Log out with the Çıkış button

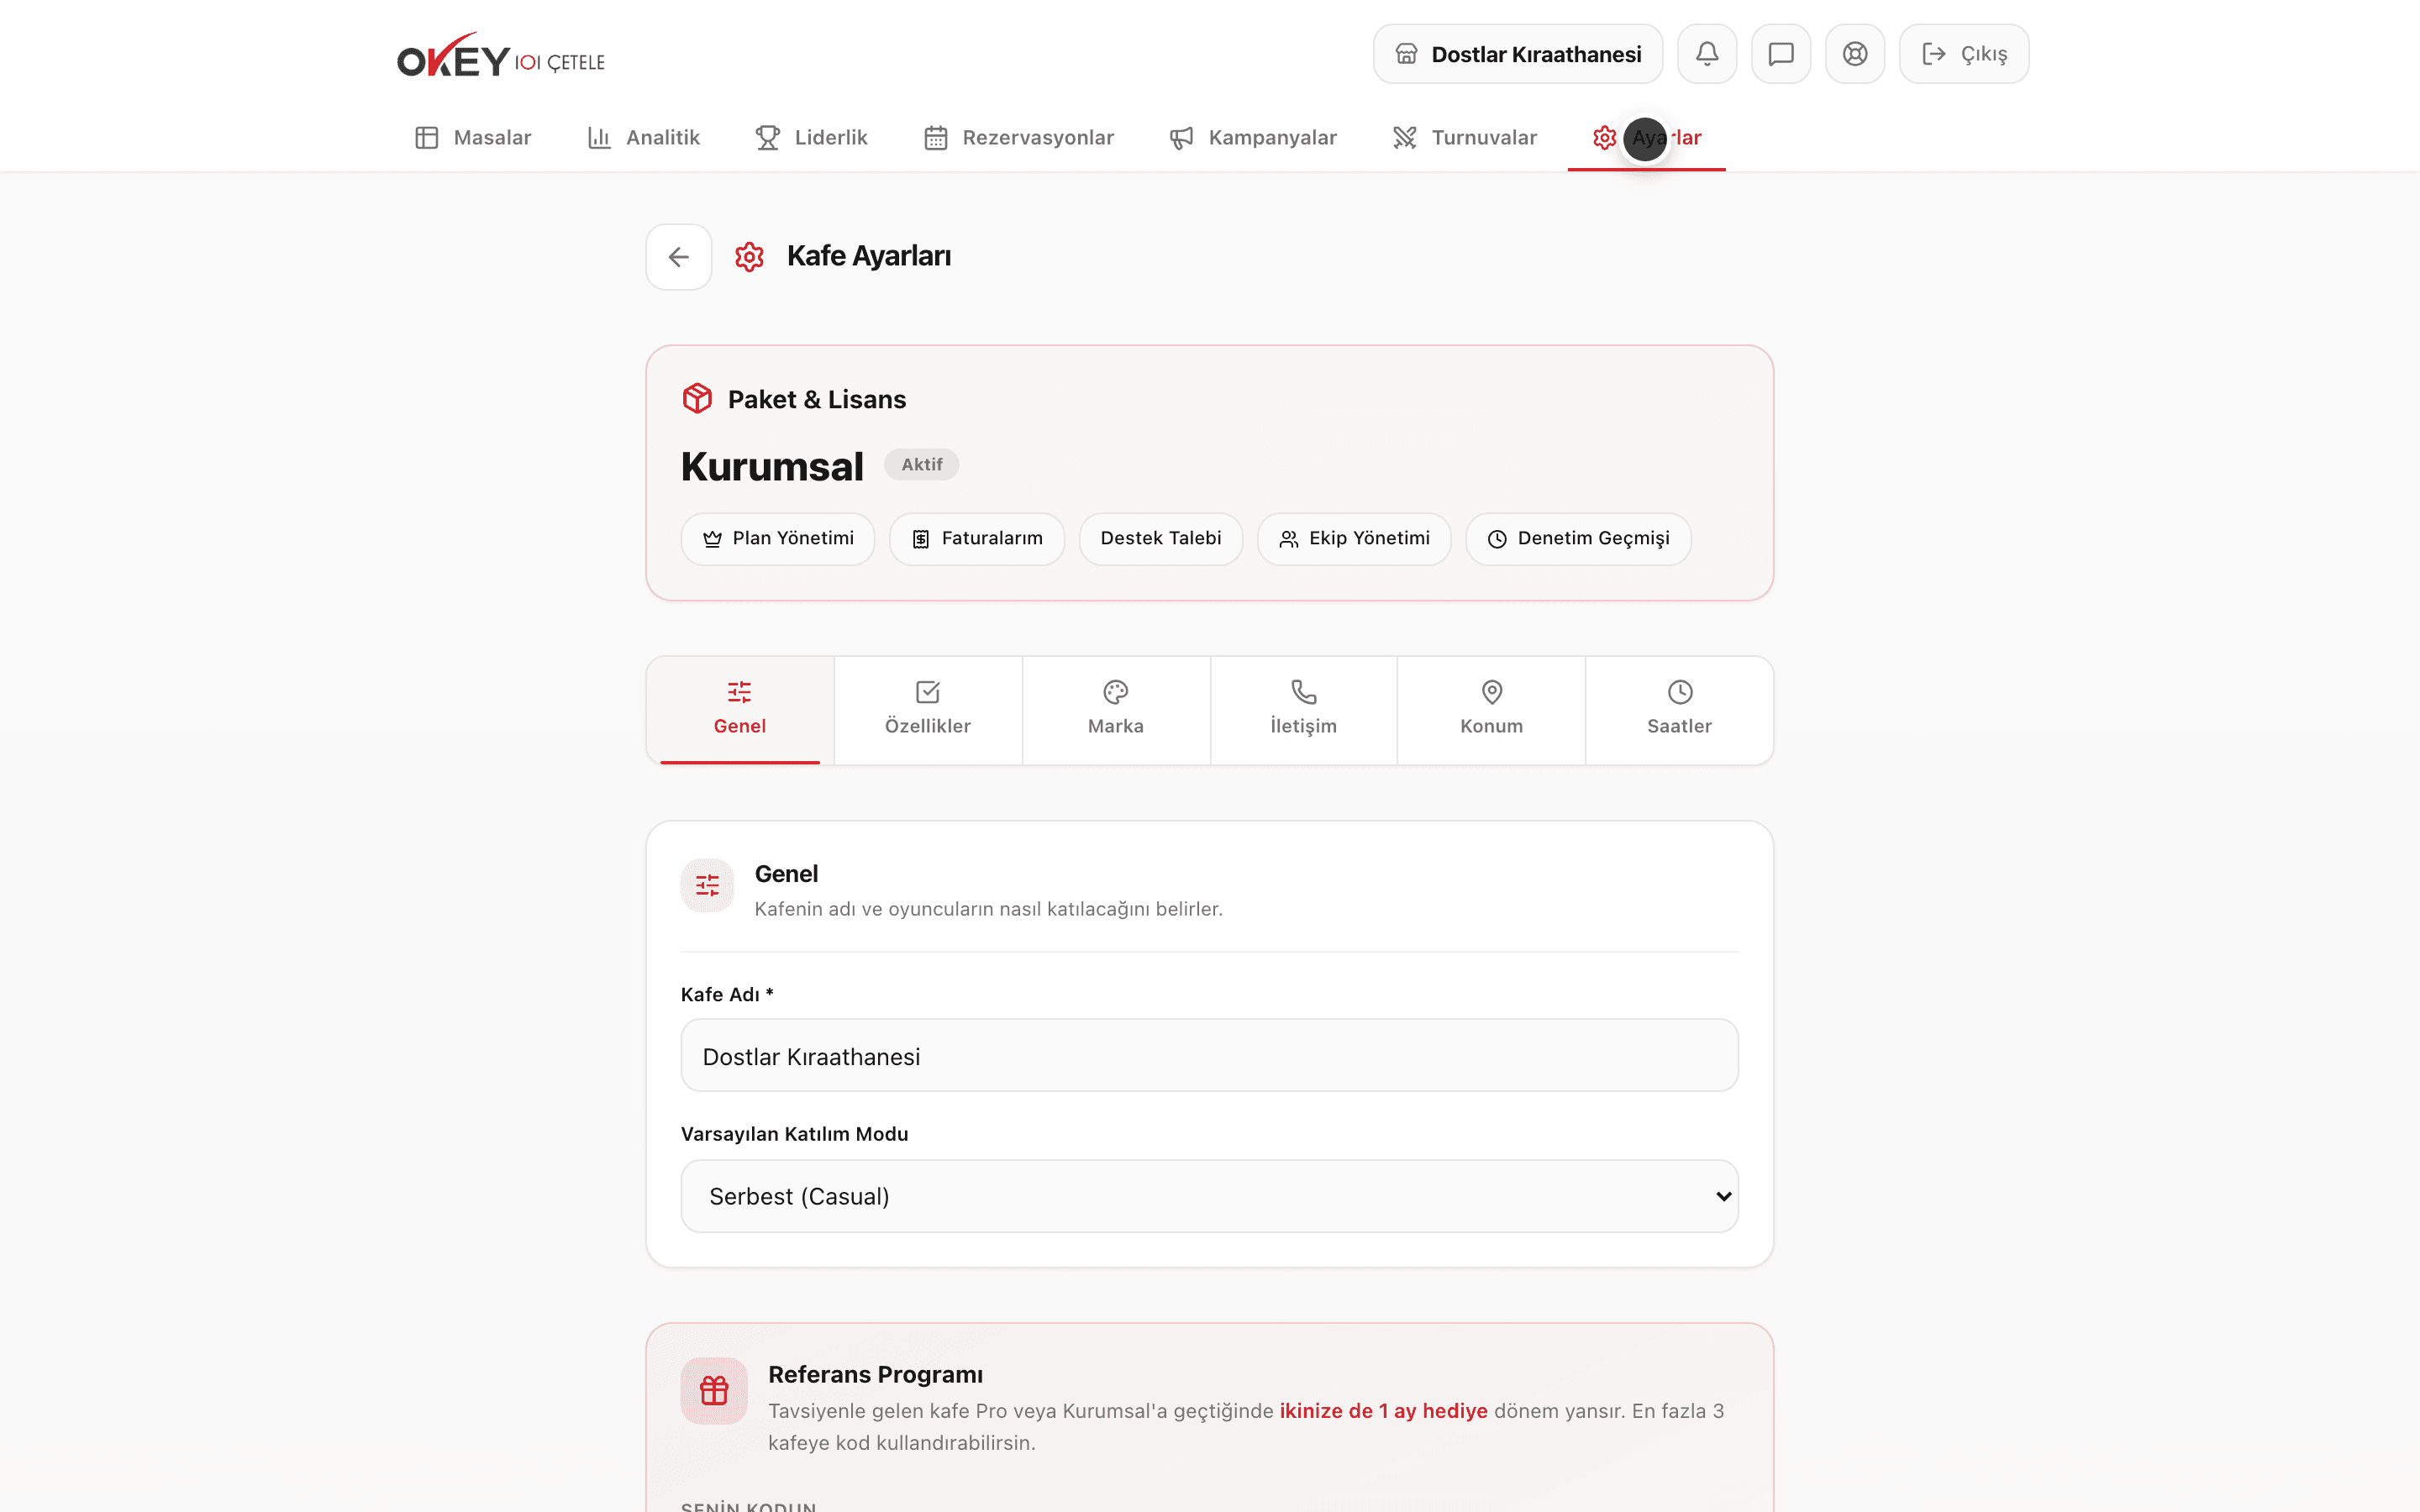pyautogui.click(x=1964, y=54)
